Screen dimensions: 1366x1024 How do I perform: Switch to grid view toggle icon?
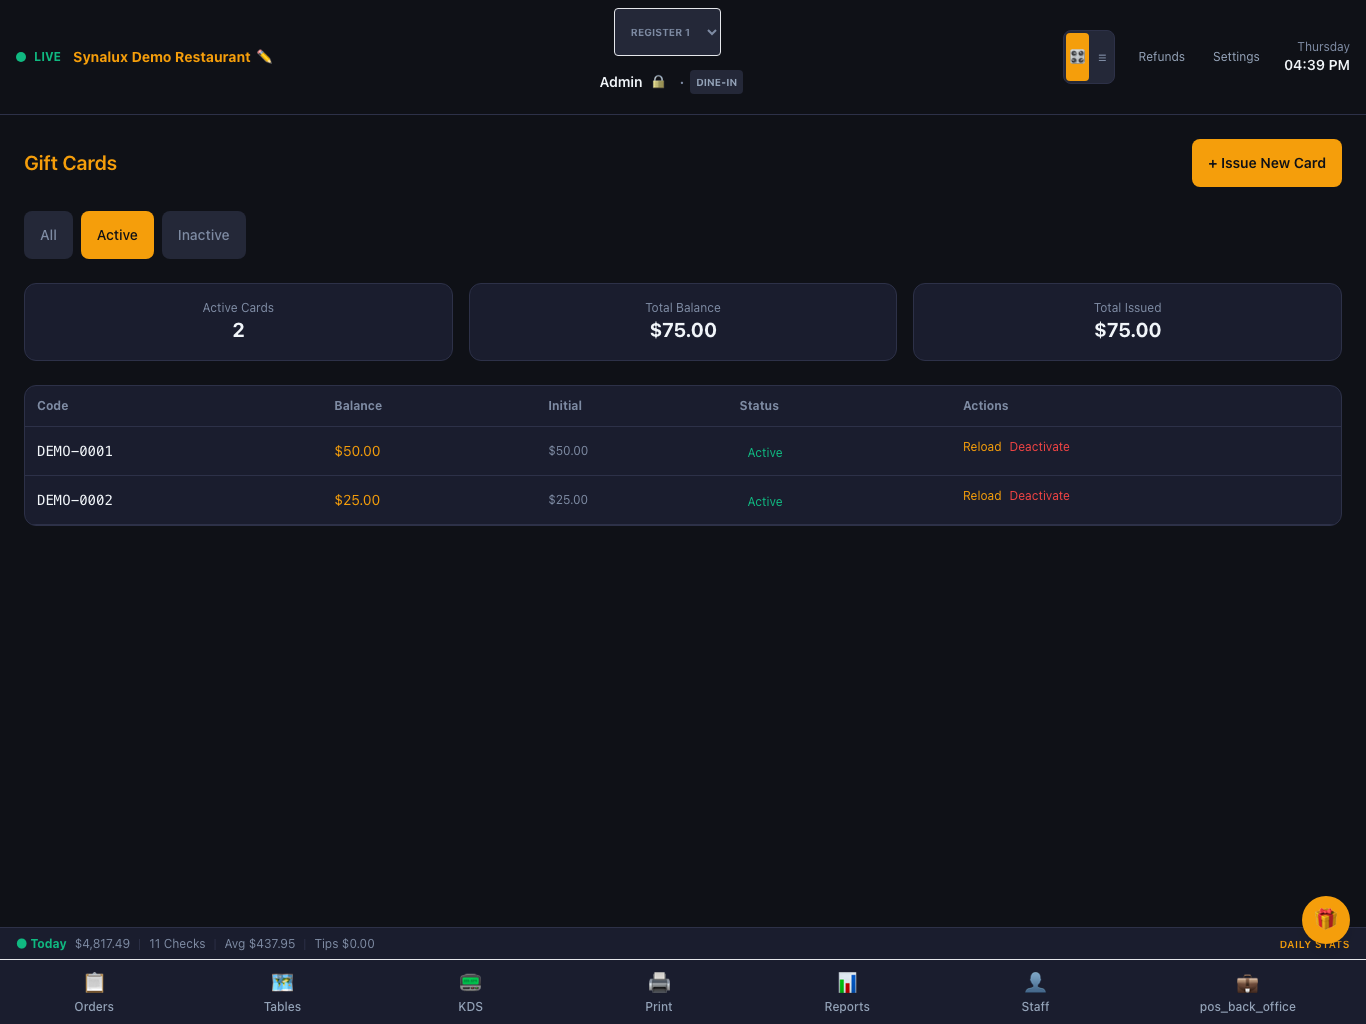tap(1077, 57)
